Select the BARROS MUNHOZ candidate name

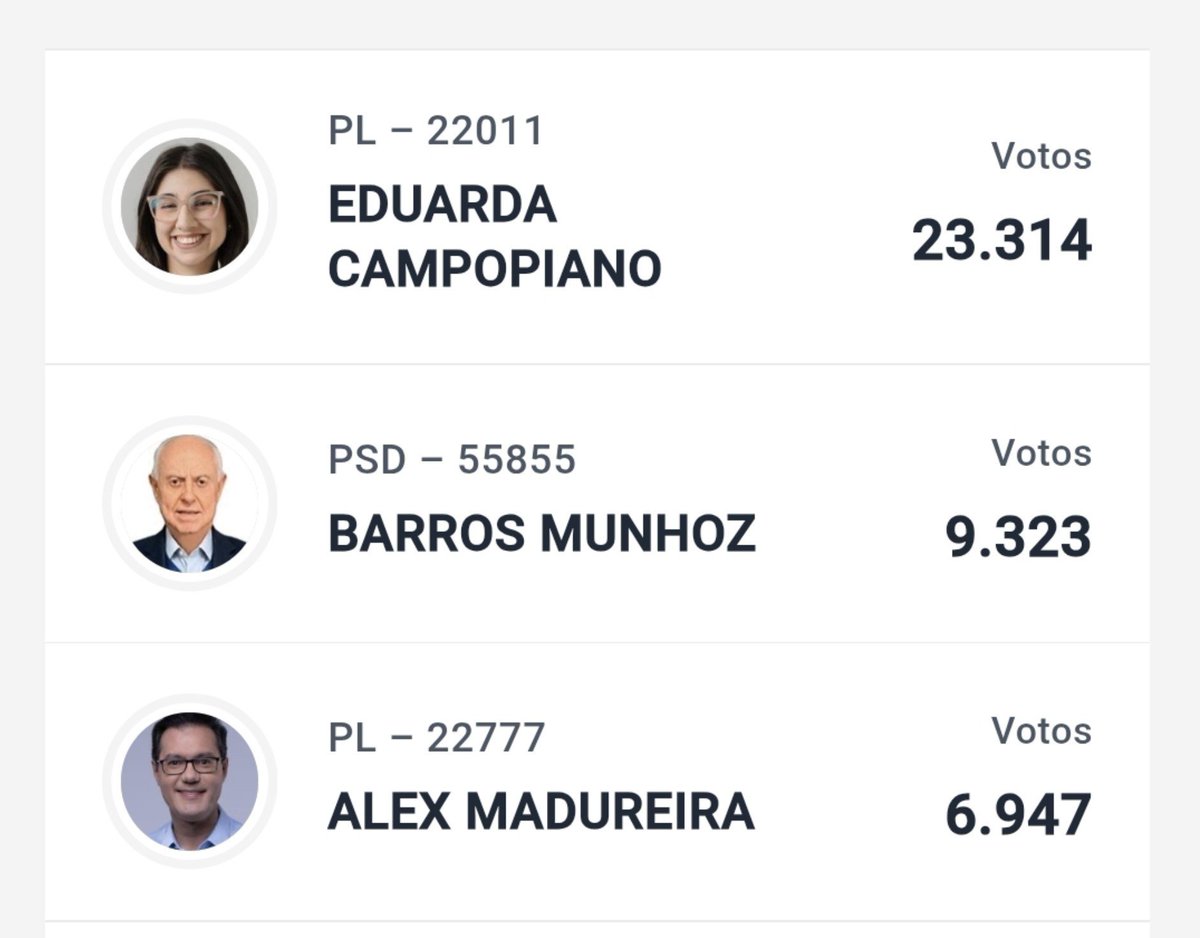pyautogui.click(x=542, y=534)
